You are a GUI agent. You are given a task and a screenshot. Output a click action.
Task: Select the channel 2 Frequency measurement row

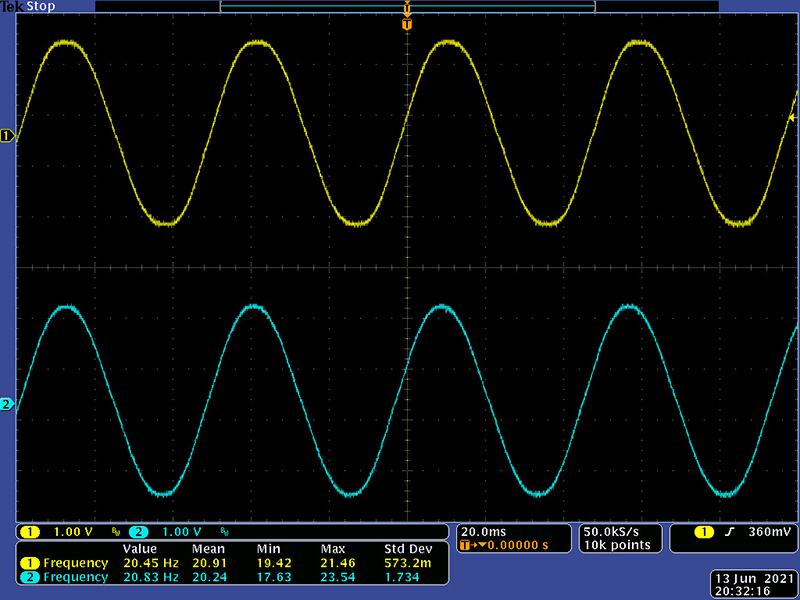pyautogui.click(x=63, y=577)
